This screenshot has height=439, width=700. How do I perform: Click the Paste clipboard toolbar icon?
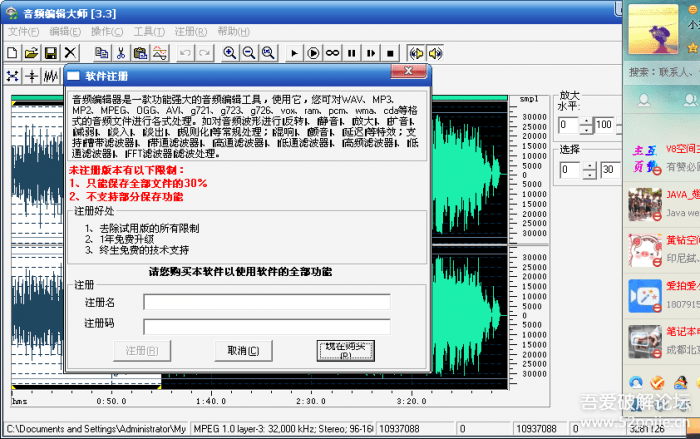pos(140,52)
